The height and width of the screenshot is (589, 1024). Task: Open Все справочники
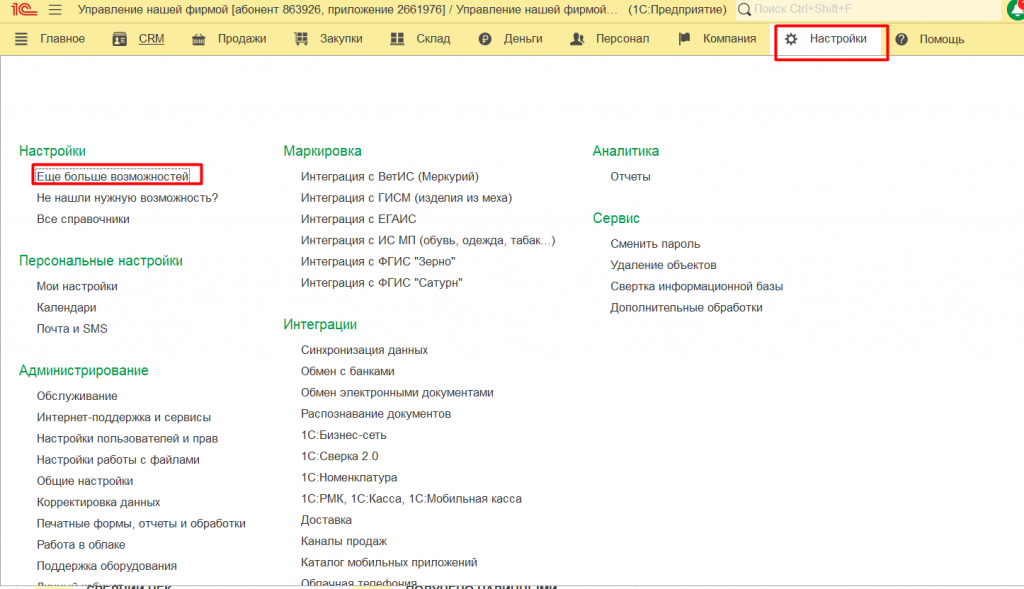(83, 219)
